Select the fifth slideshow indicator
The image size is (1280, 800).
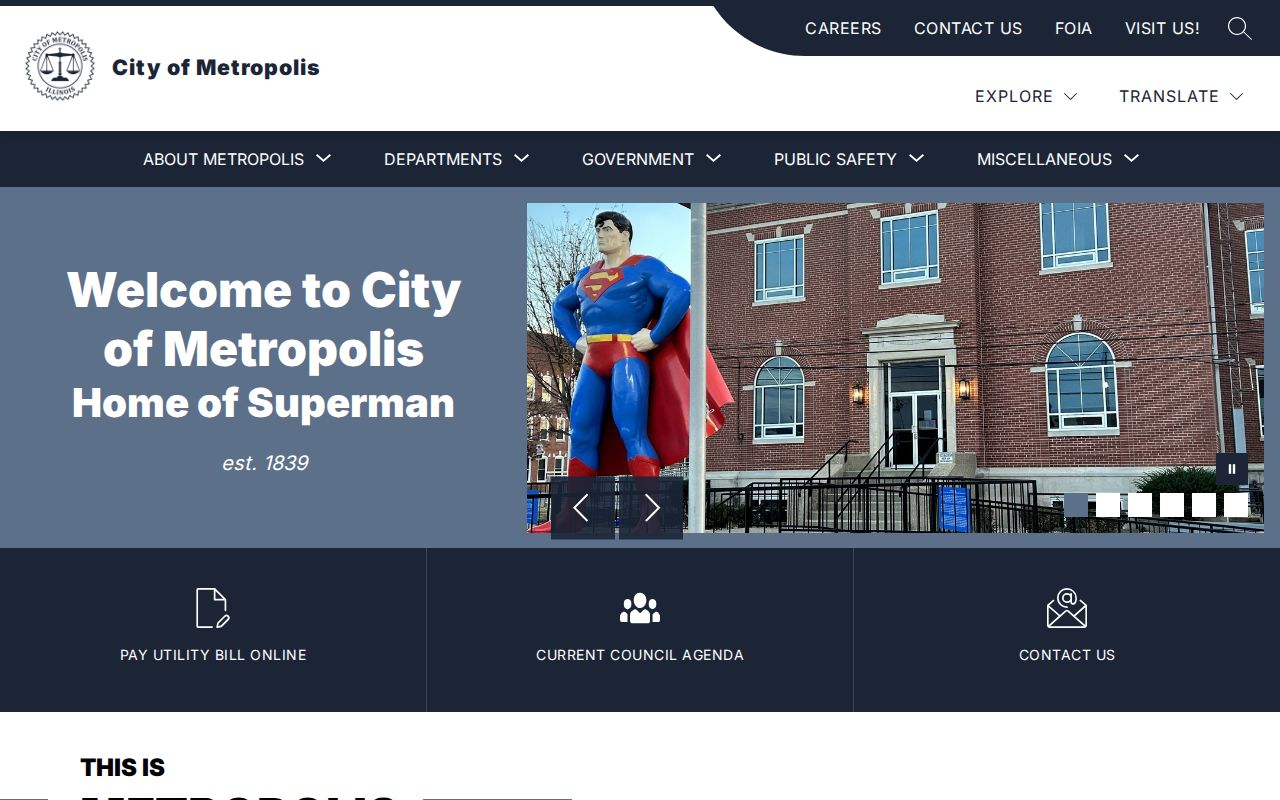pyautogui.click(x=1204, y=505)
